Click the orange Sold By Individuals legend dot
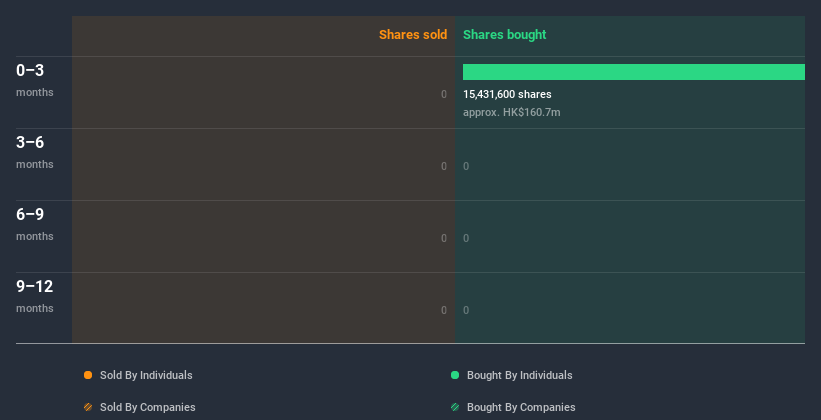The image size is (821, 420). tap(88, 375)
